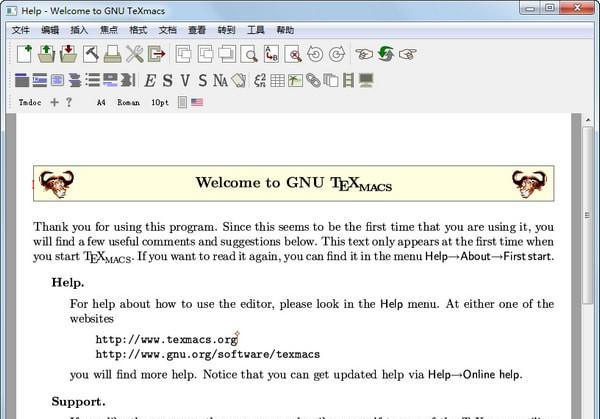600x419 pixels.
Task: Insert an animation with the film strip icon
Action: pyautogui.click(x=348, y=80)
